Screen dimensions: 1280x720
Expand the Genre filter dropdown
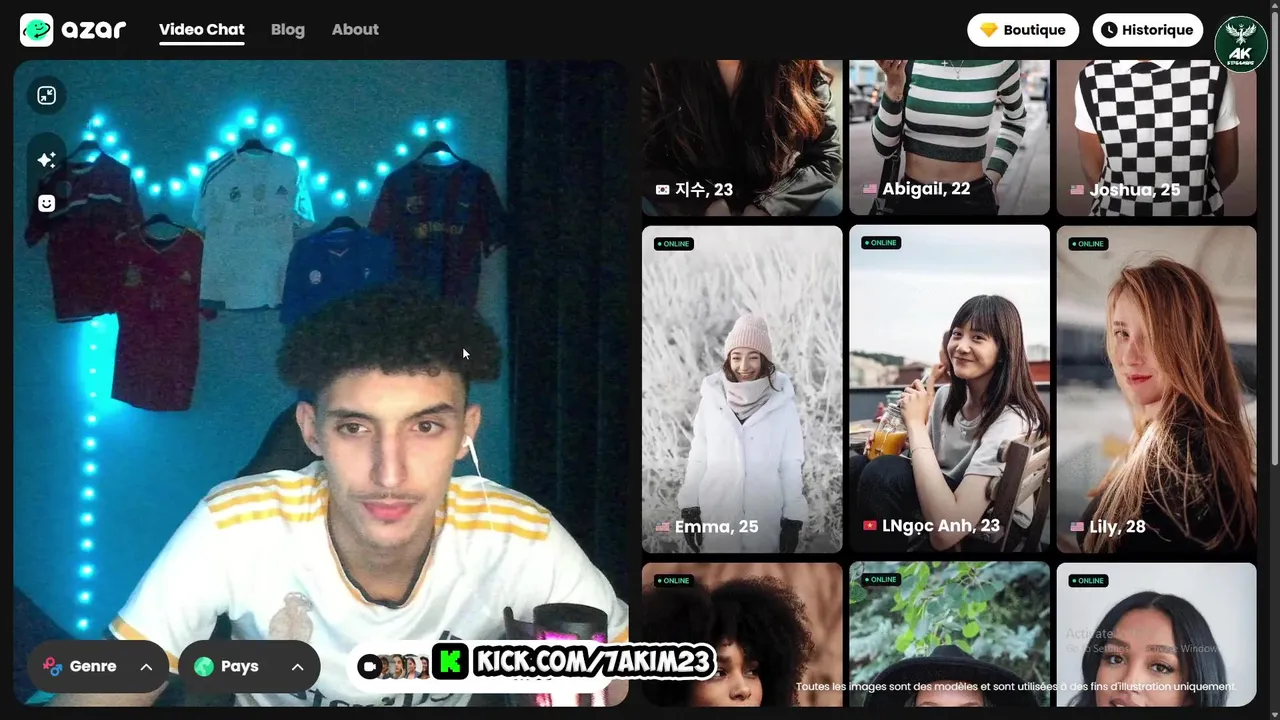coord(146,667)
